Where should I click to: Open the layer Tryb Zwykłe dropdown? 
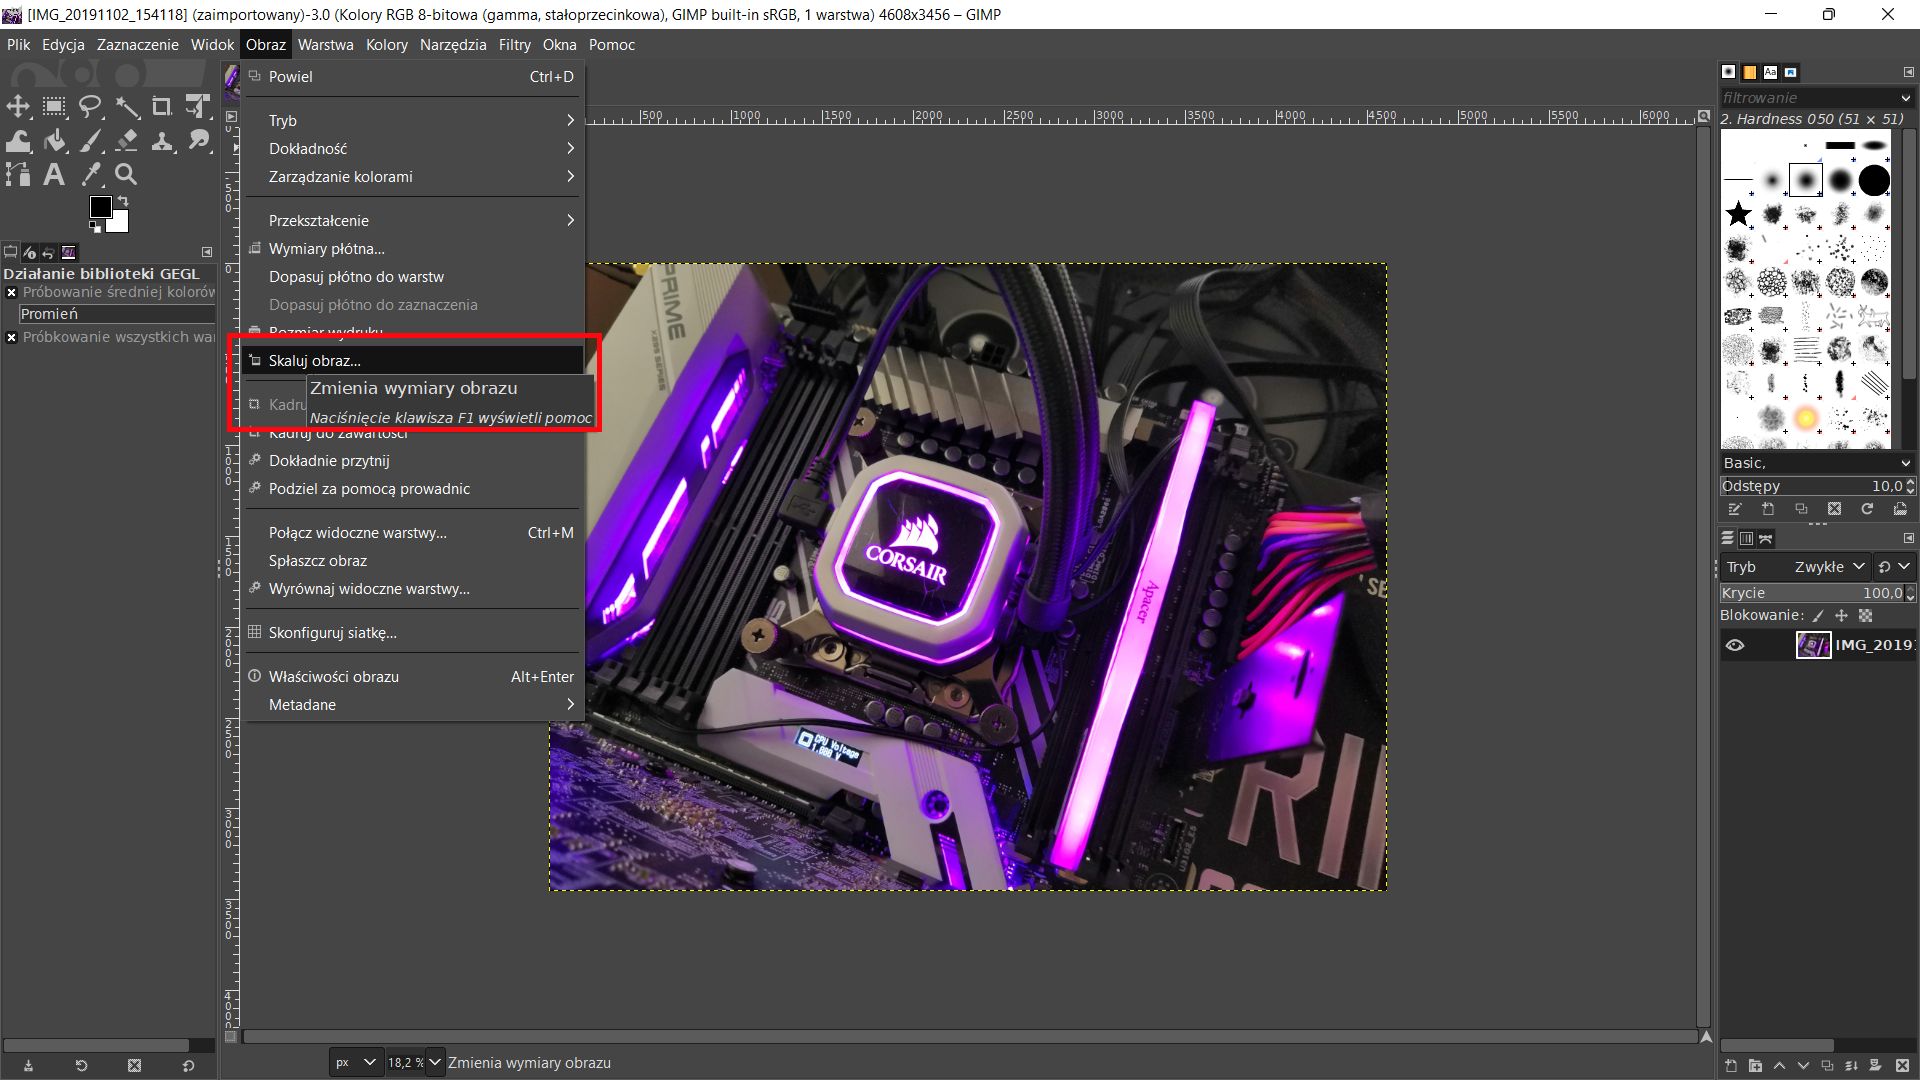click(x=1830, y=566)
